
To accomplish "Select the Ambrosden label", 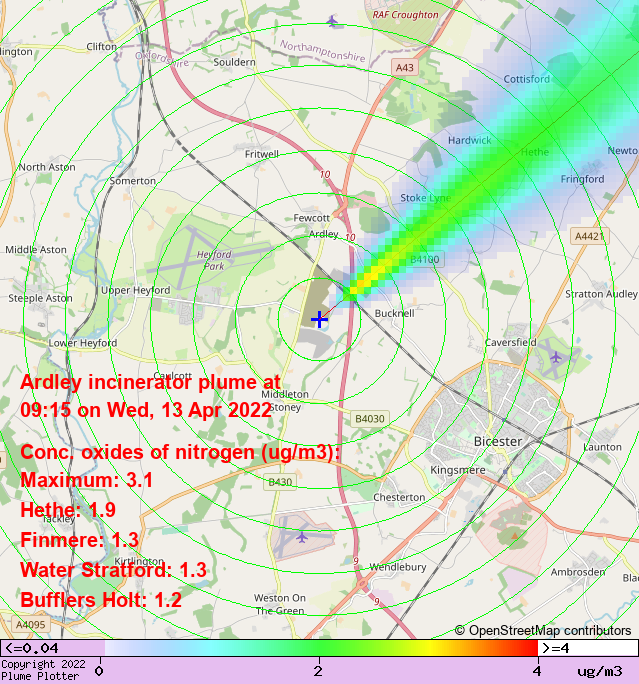I will coord(578,572).
